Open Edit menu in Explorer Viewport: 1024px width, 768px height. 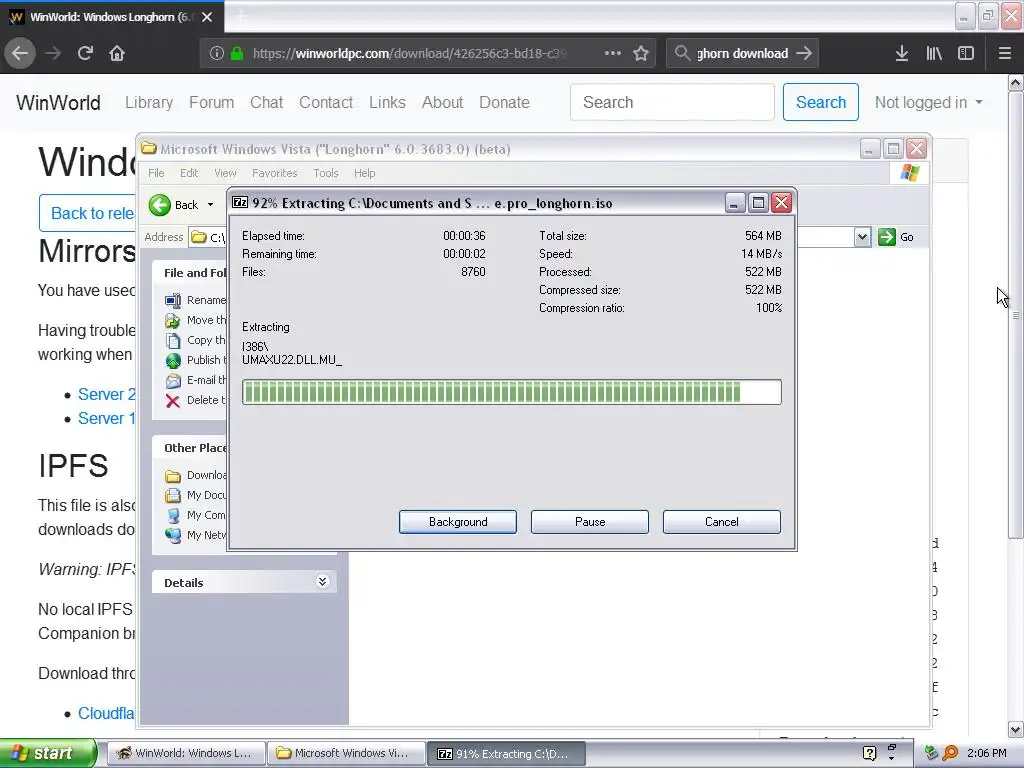189,173
